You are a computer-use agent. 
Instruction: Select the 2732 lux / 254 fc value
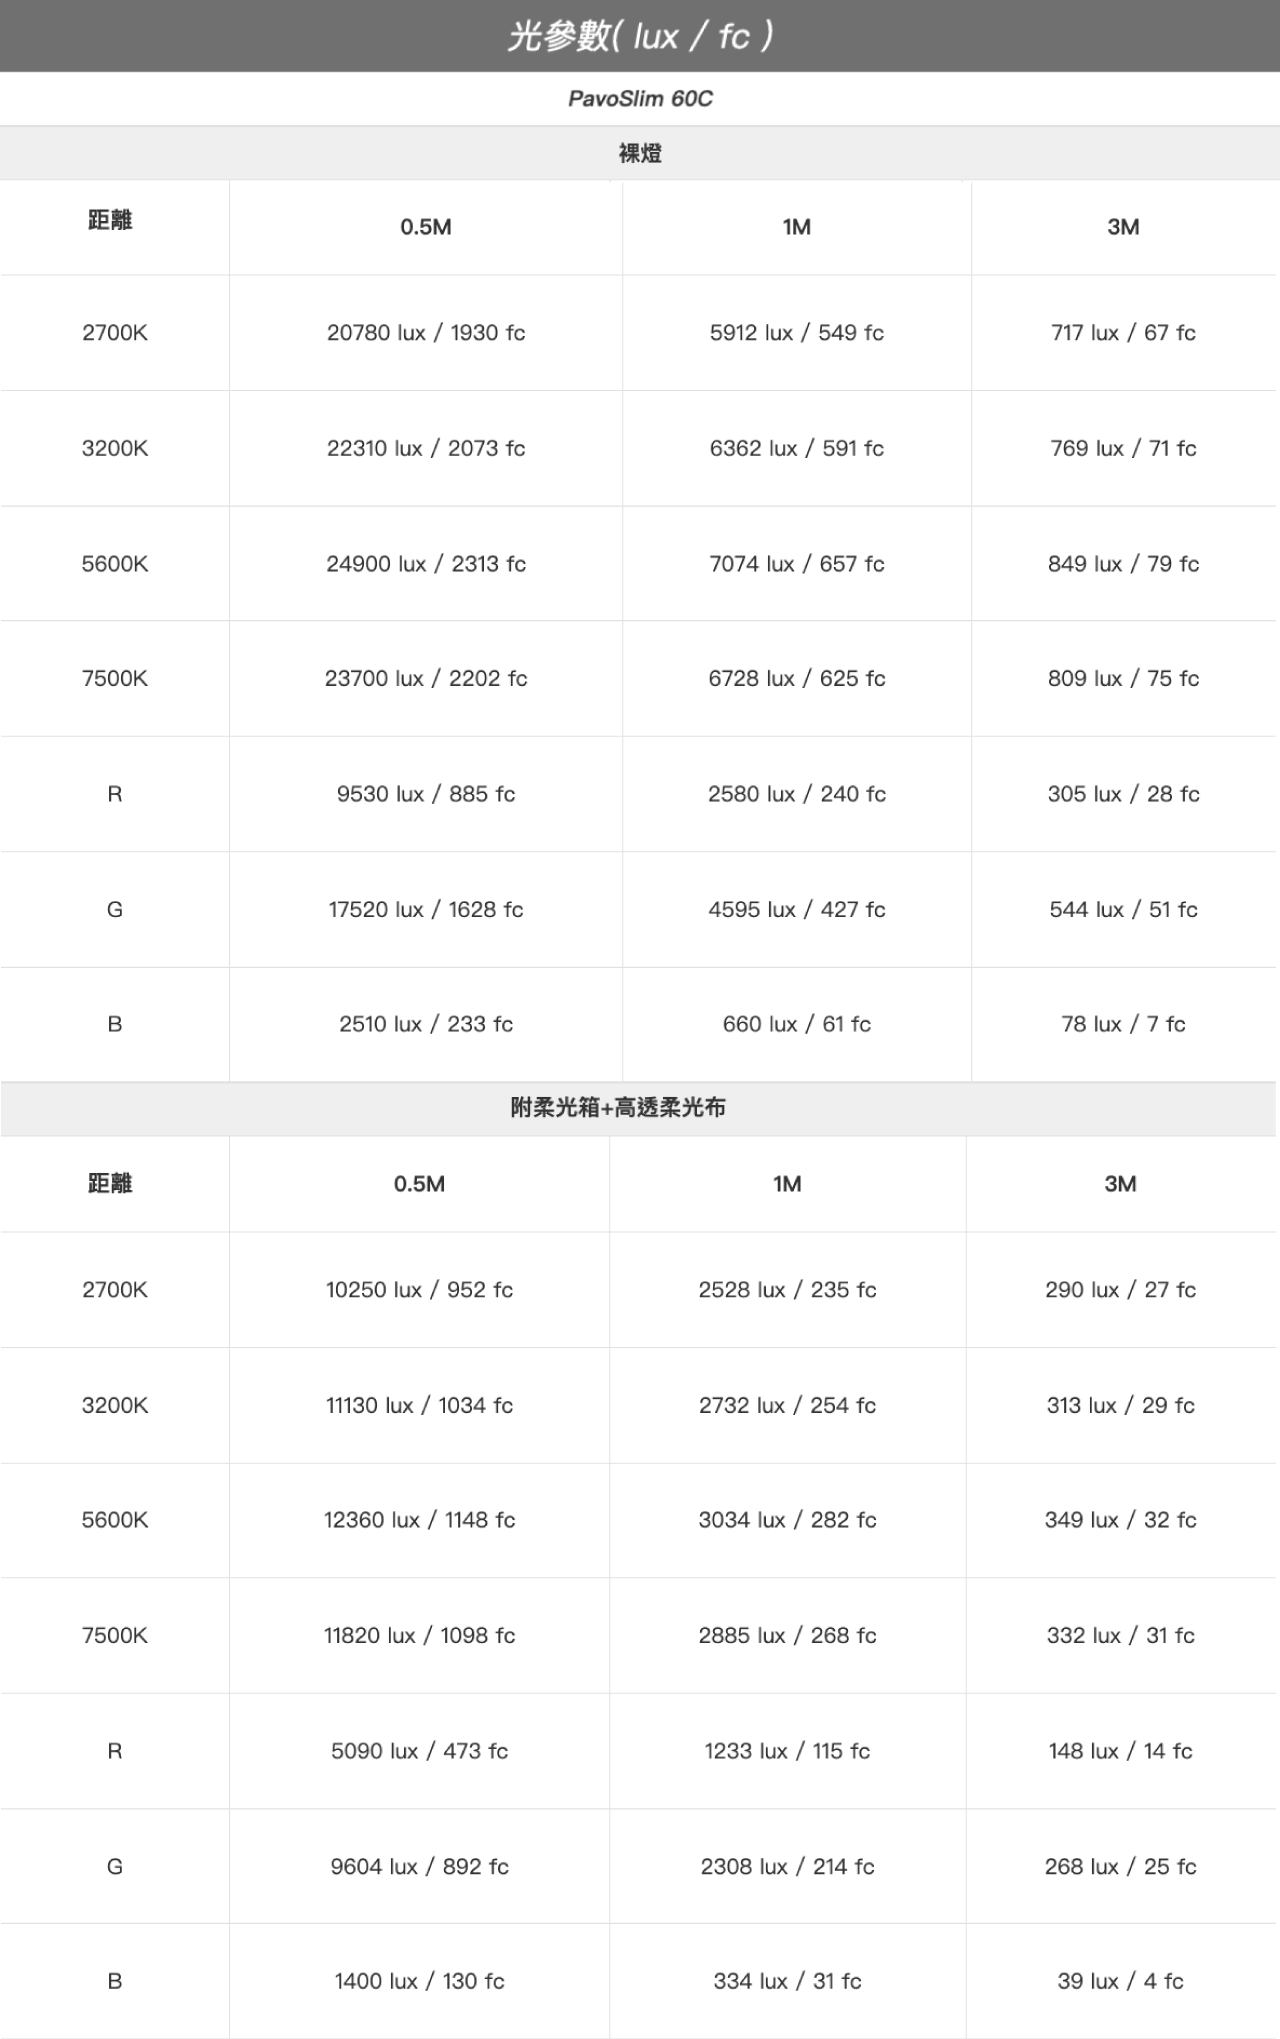787,1406
